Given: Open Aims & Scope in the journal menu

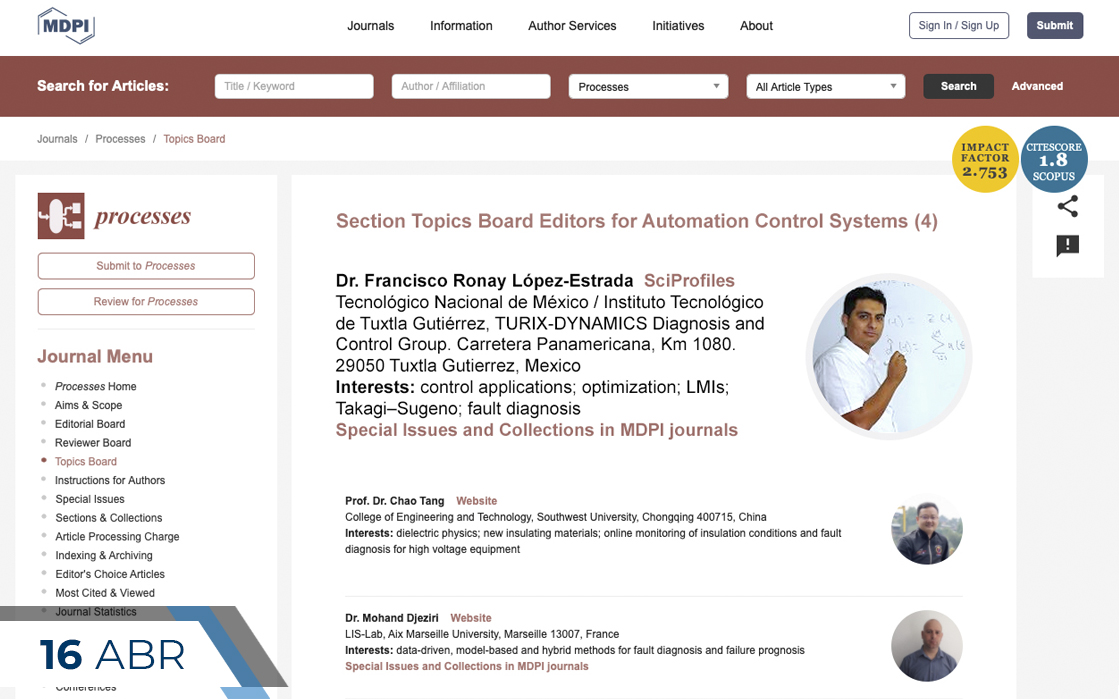Looking at the screenshot, I should click(88, 405).
